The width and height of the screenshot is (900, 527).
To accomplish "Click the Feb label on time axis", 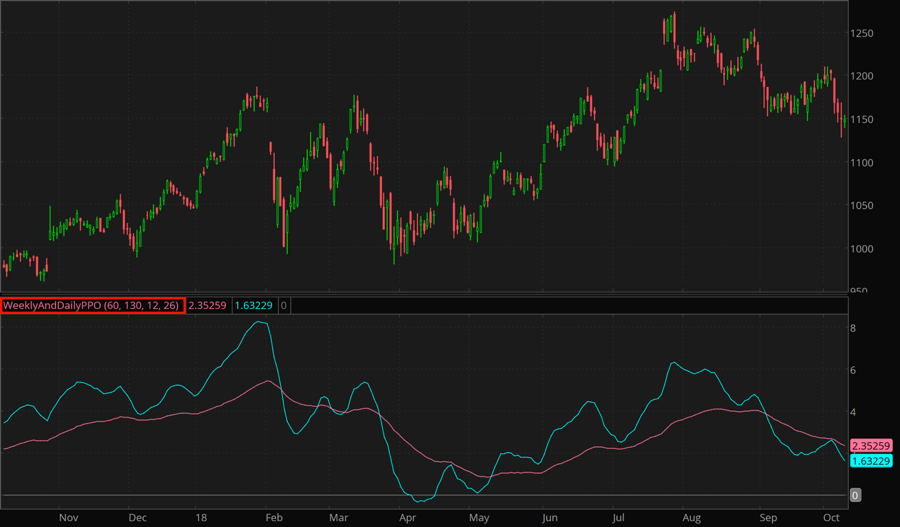I will click(275, 518).
